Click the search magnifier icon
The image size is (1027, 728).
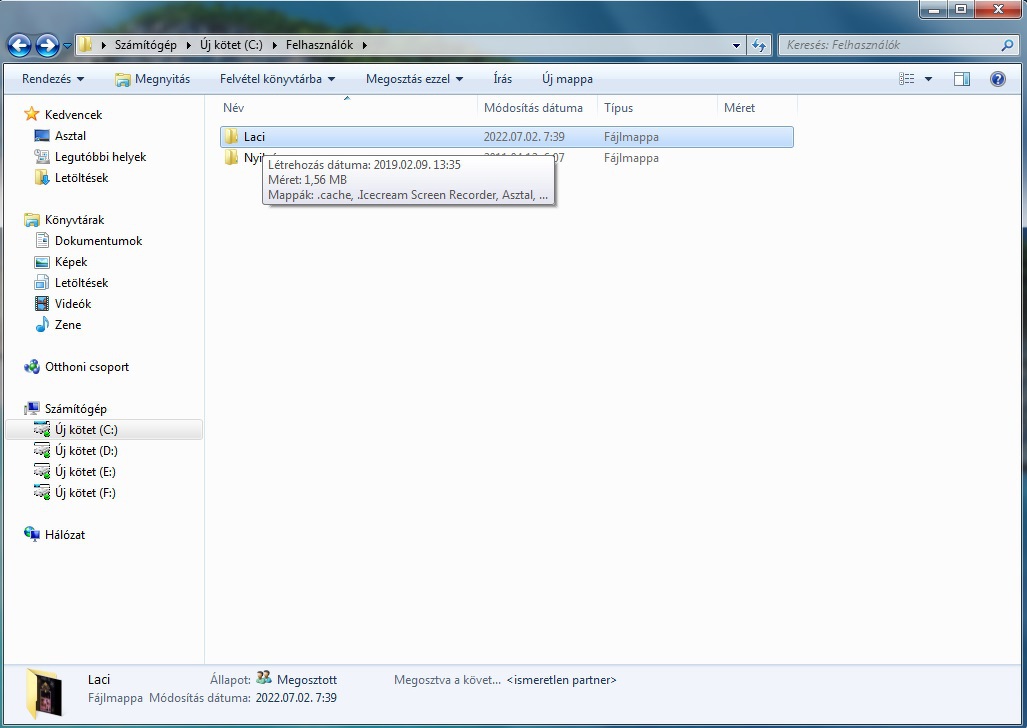click(x=1007, y=45)
